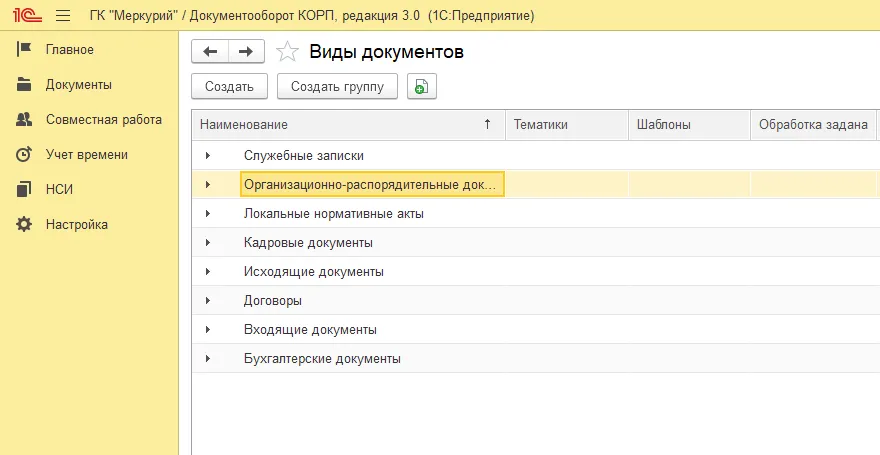Expand the Бухгалтерские документы group
The image size is (880, 455).
click(208, 358)
